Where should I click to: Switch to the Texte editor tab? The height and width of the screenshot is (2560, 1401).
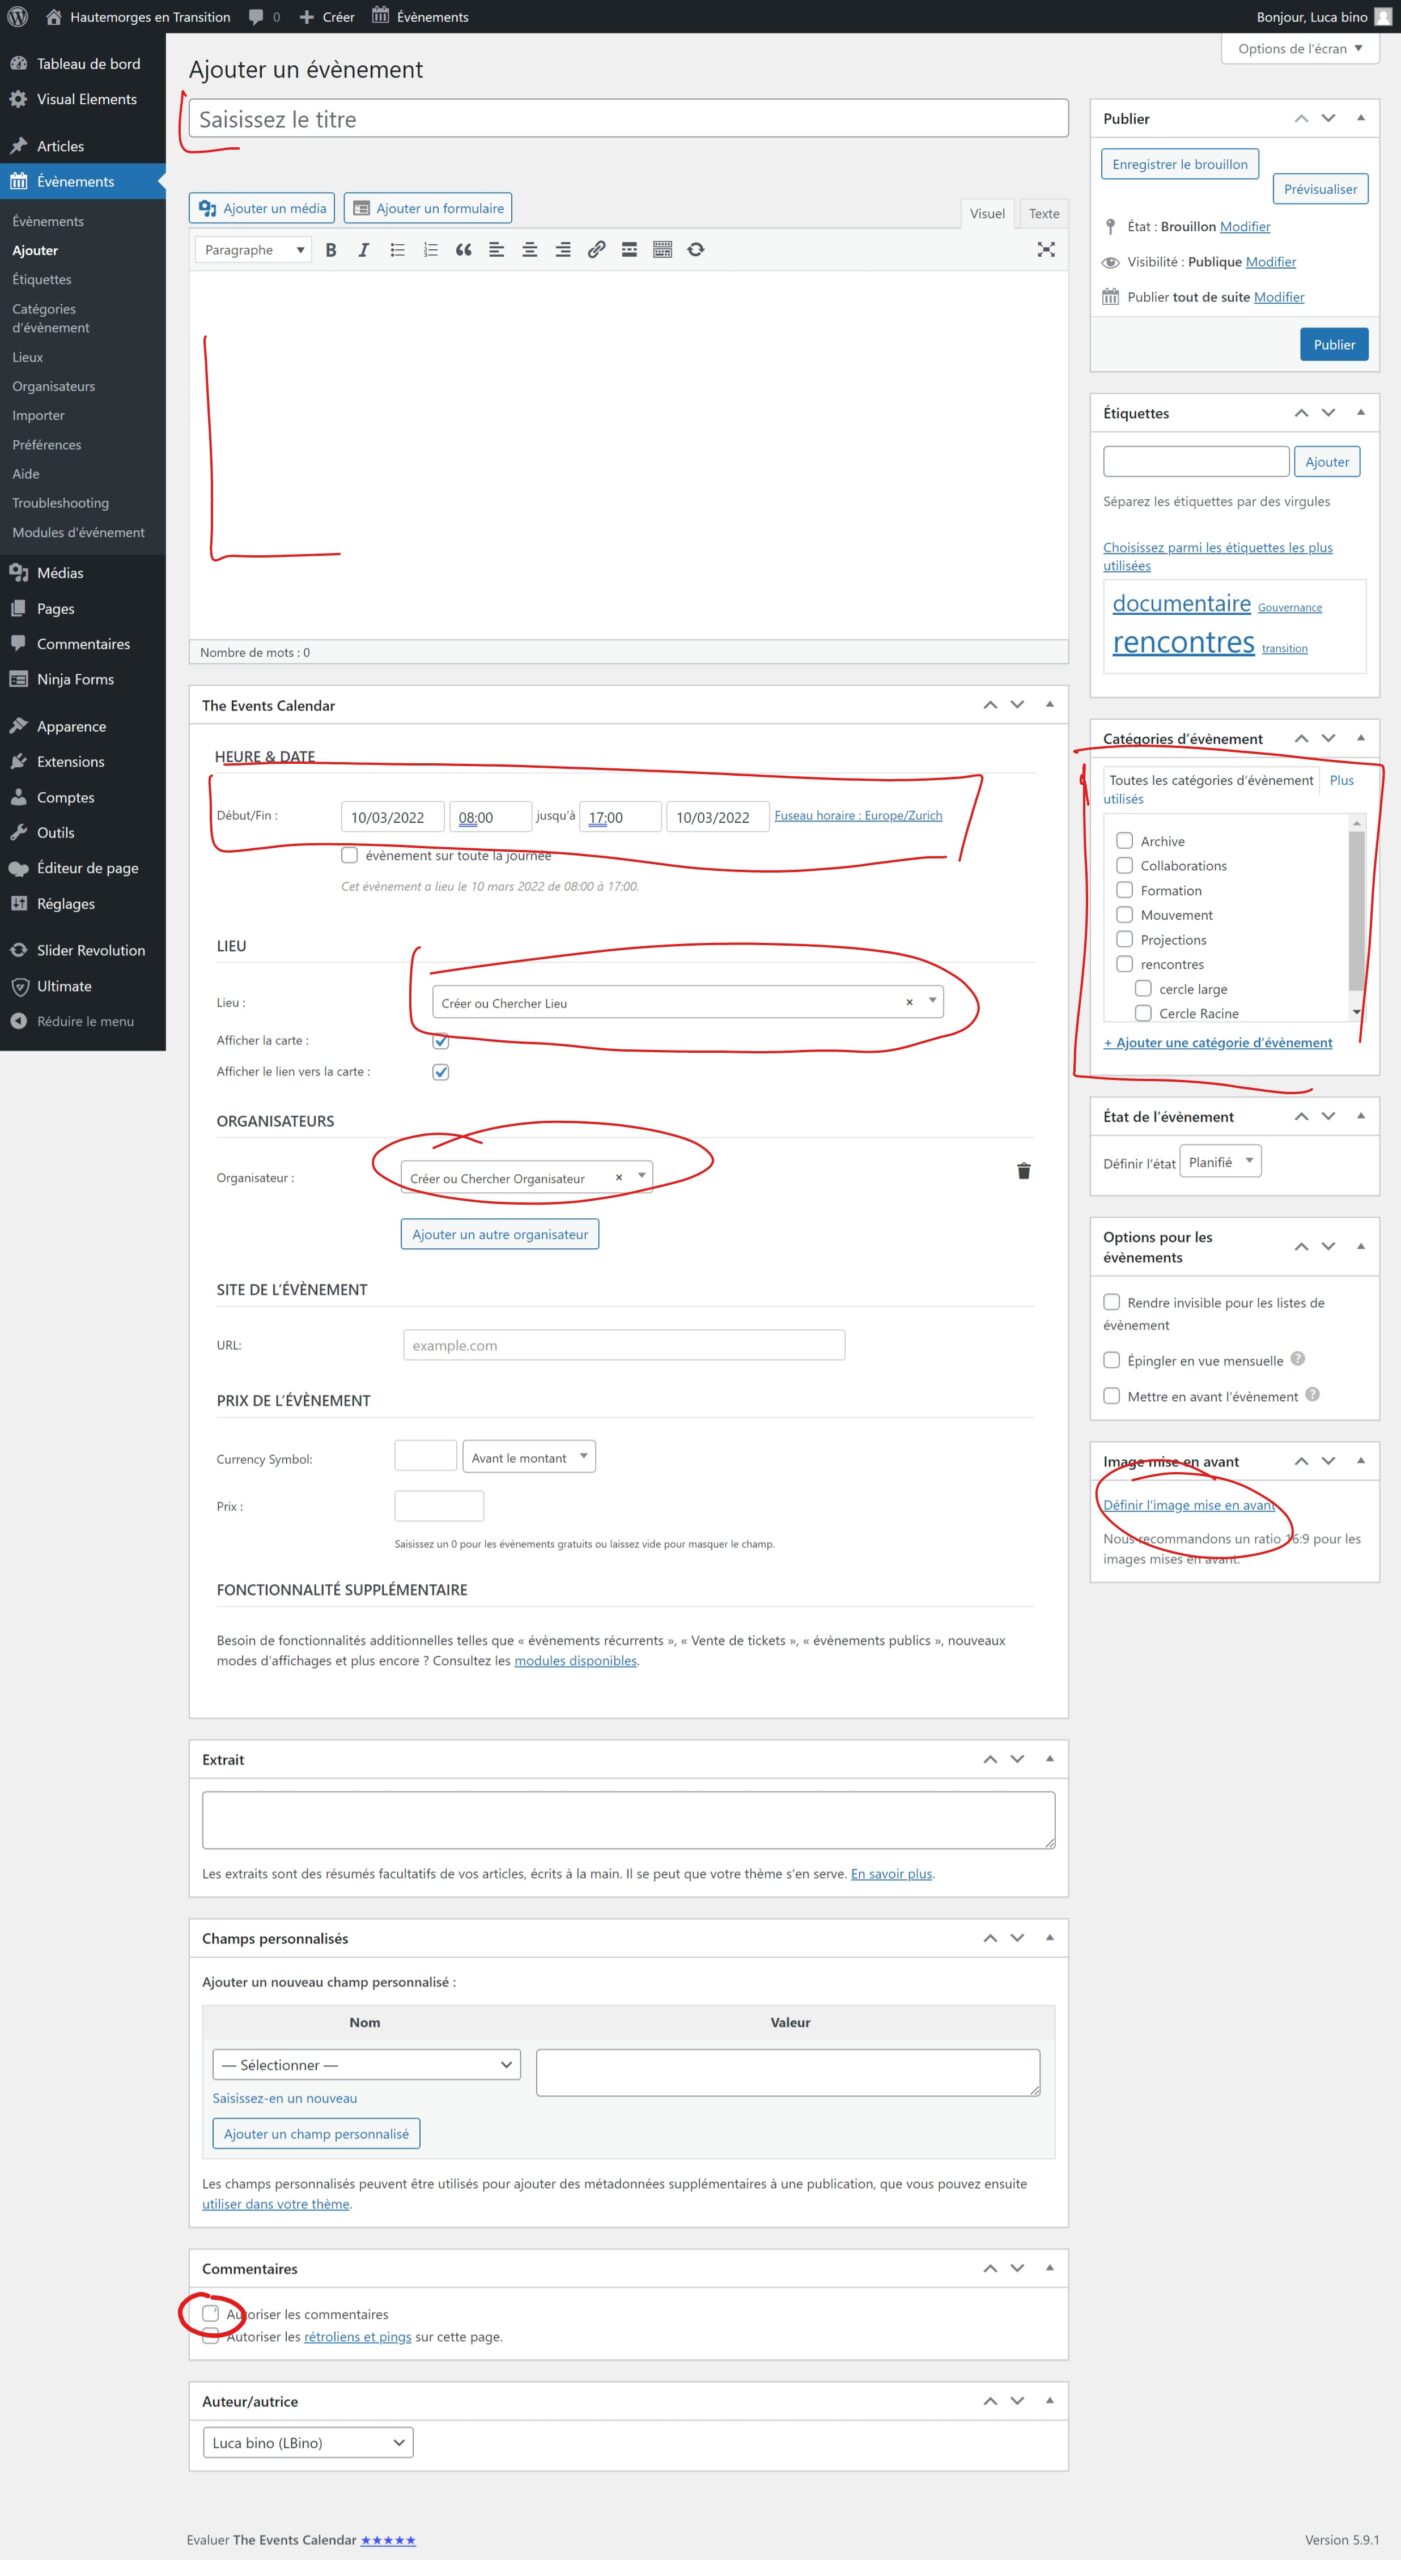click(1043, 214)
